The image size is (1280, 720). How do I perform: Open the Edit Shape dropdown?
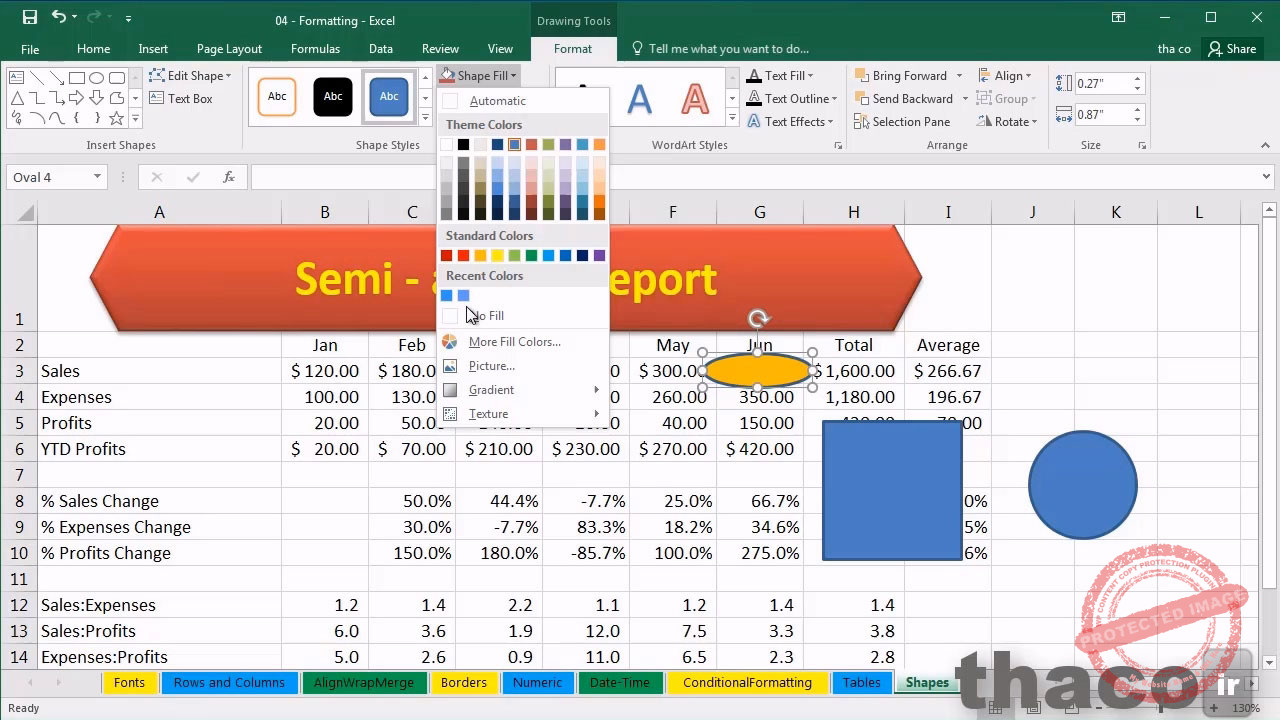click(x=190, y=76)
